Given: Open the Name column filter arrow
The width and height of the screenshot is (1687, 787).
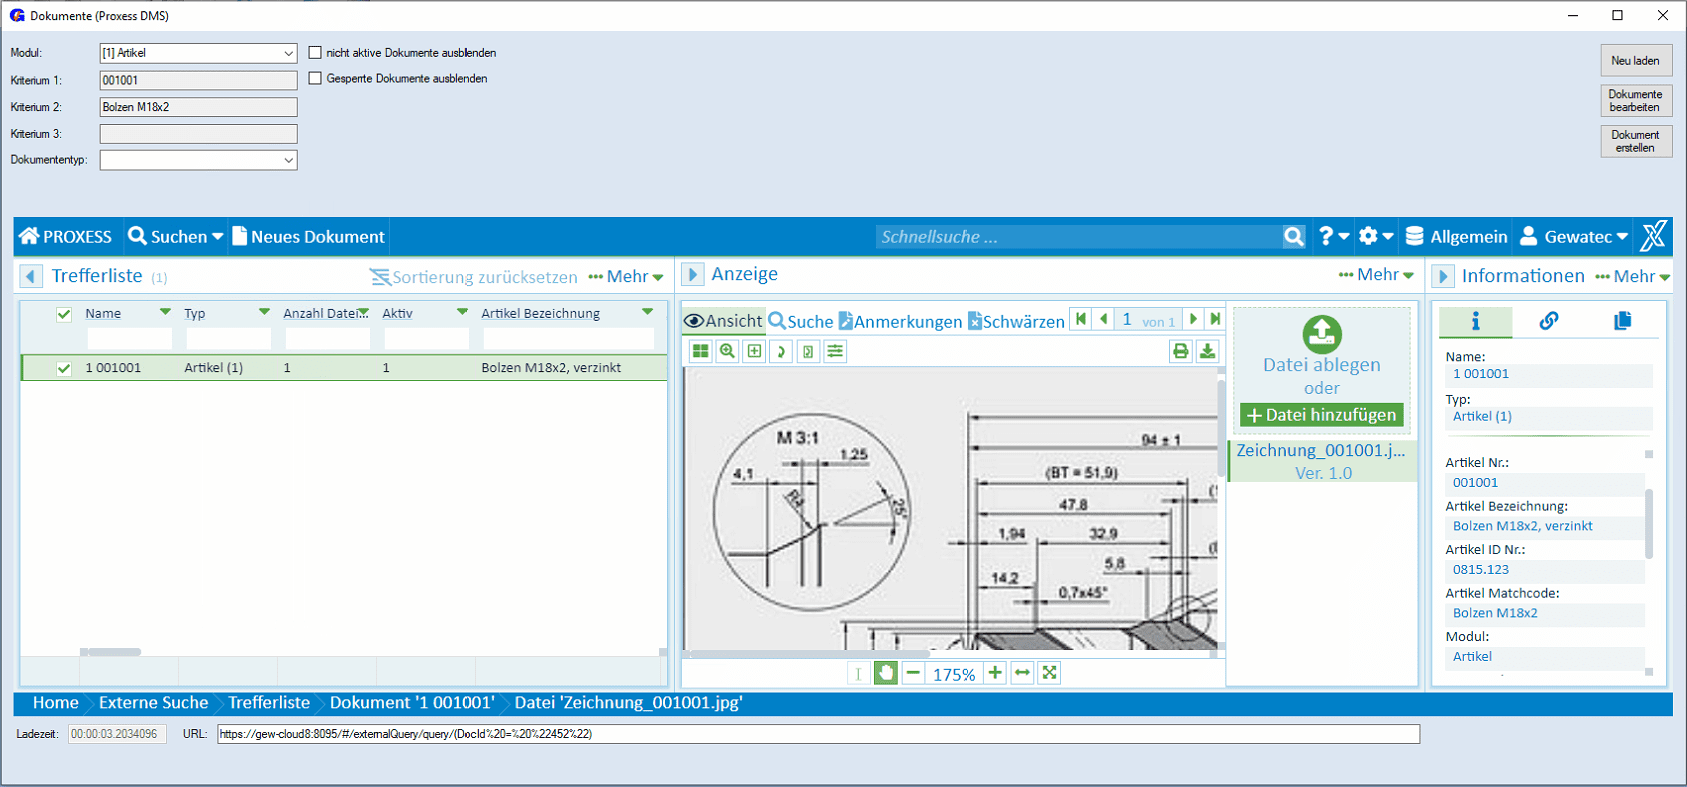Looking at the screenshot, I should [165, 312].
